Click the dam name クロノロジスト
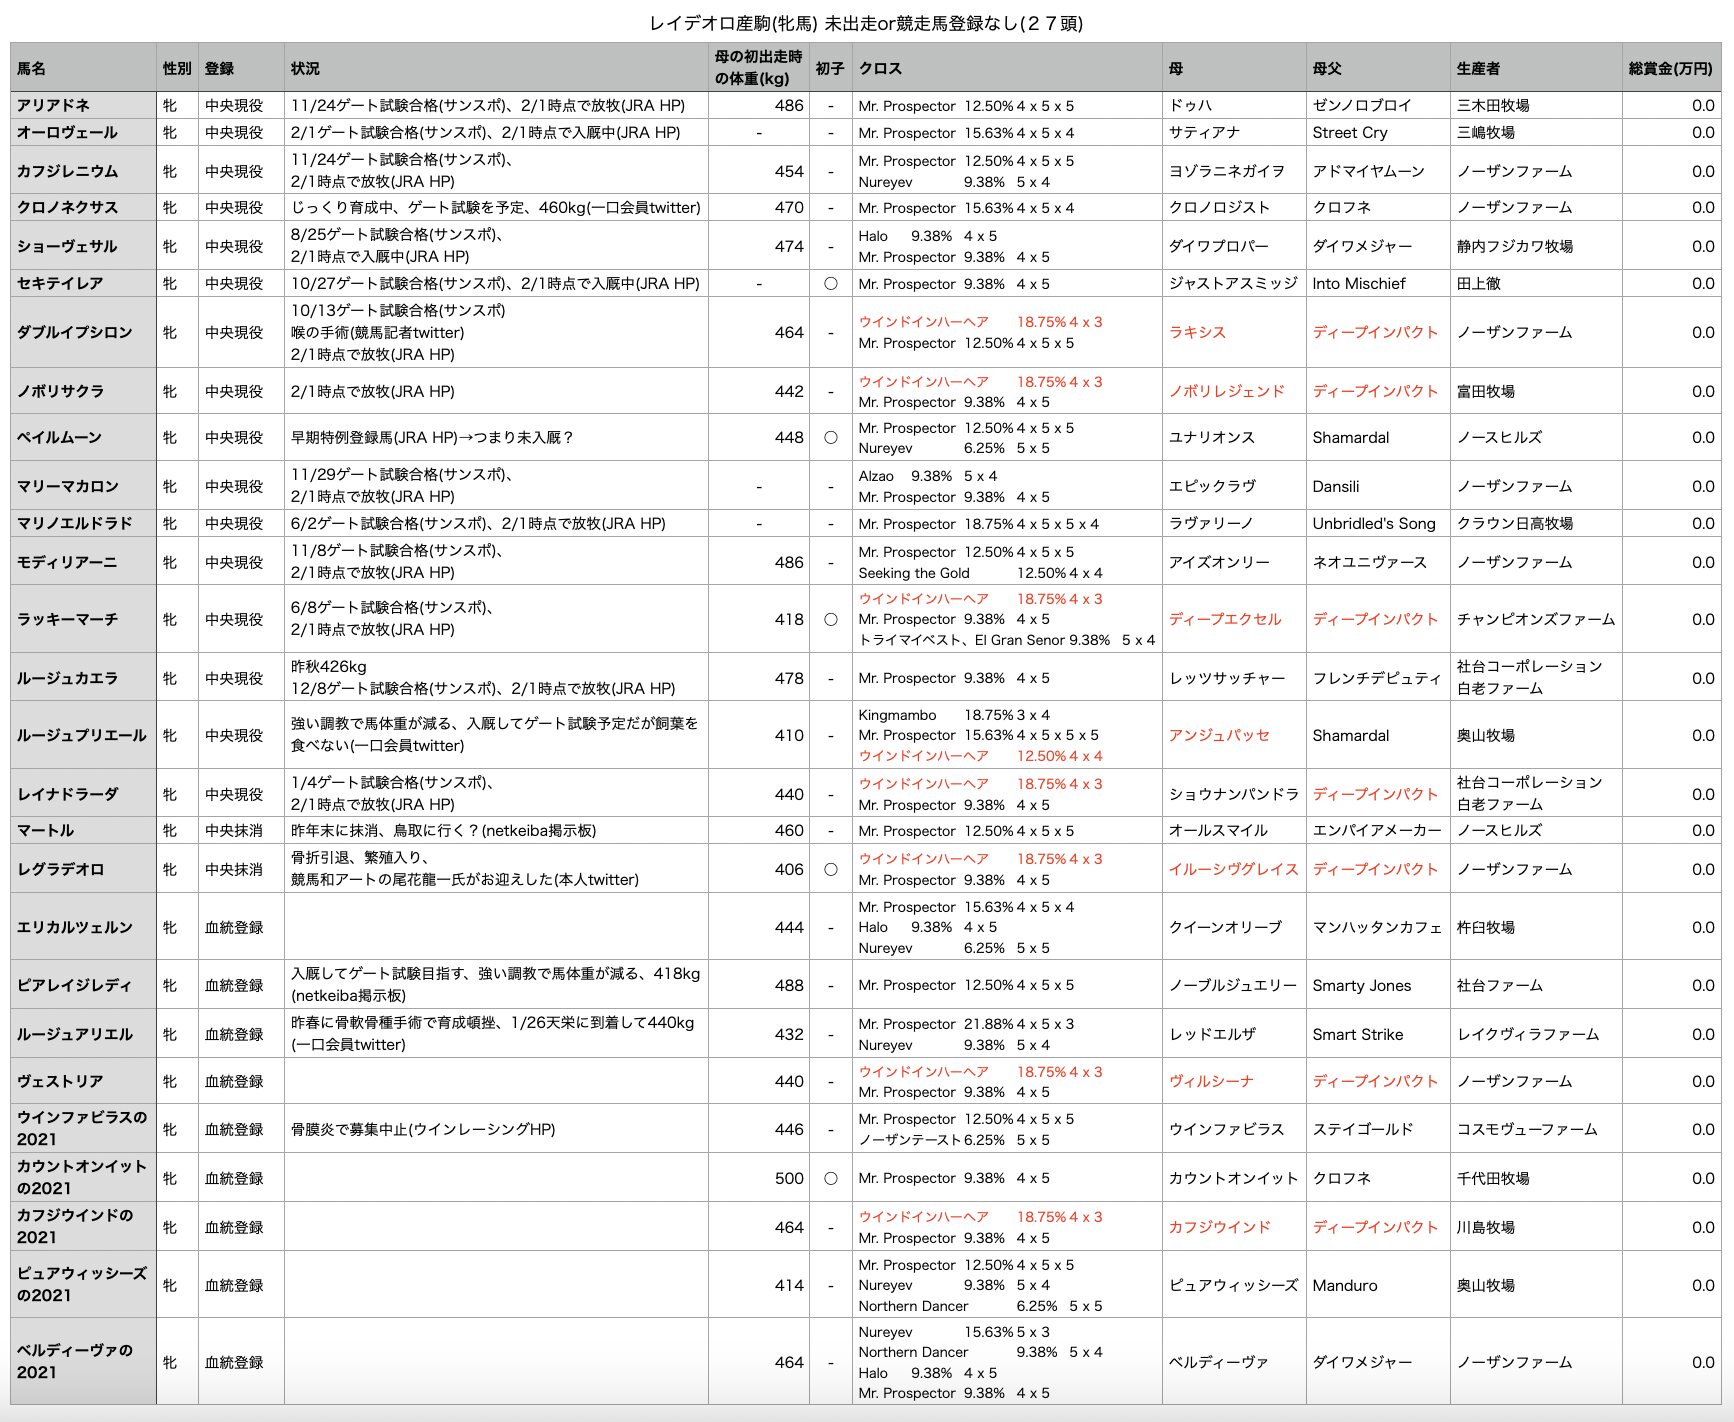The height and width of the screenshot is (1422, 1734). pyautogui.click(x=1219, y=207)
